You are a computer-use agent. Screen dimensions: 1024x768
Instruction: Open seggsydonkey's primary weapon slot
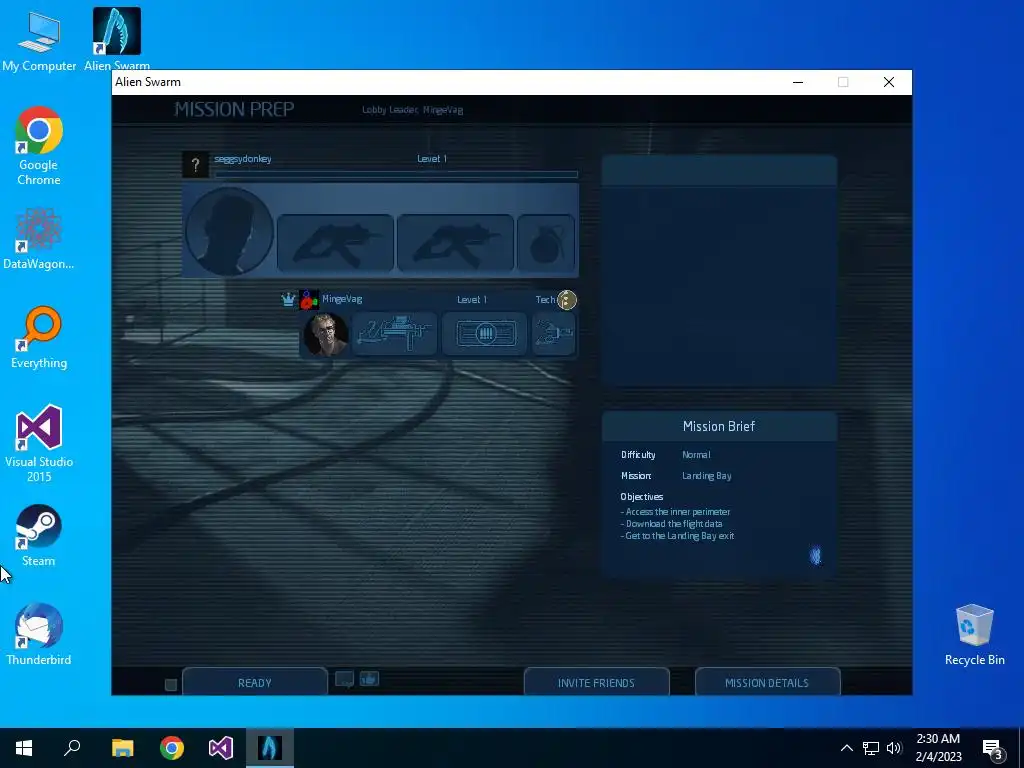pyautogui.click(x=335, y=242)
